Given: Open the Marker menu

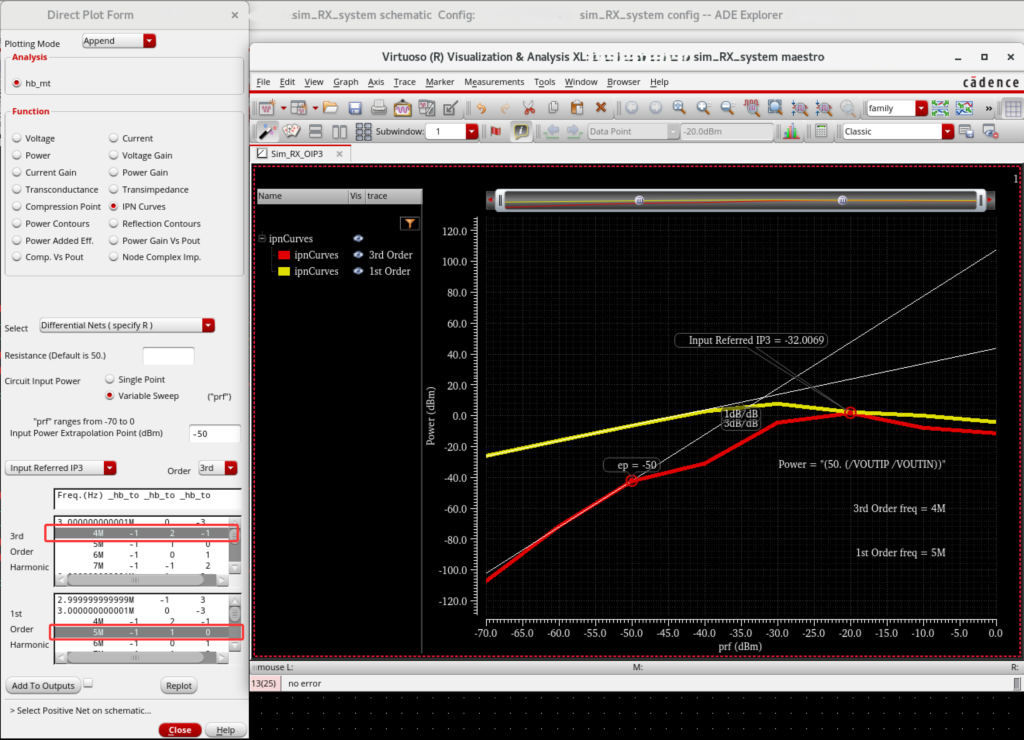Looking at the screenshot, I should pyautogui.click(x=440, y=82).
